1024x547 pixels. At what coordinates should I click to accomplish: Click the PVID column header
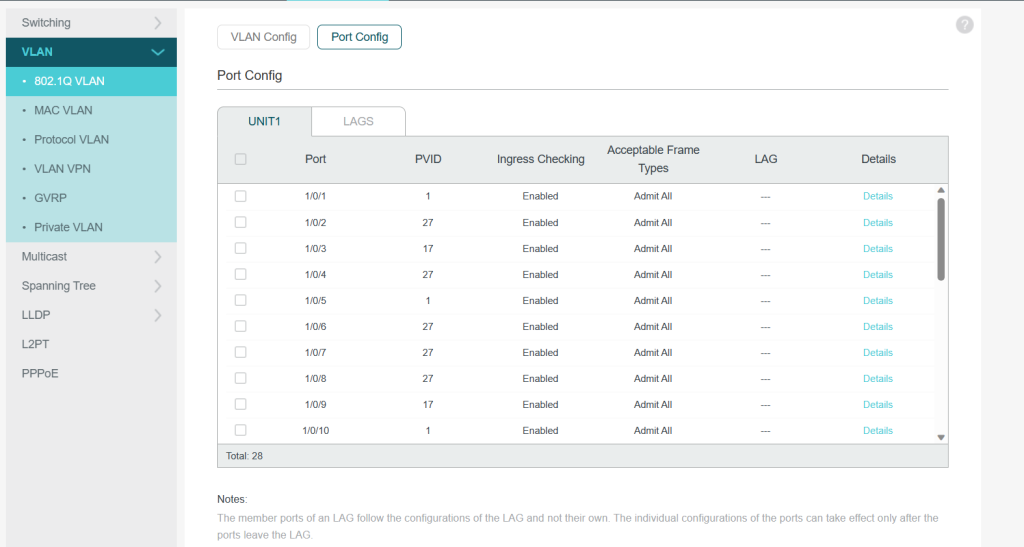[x=428, y=159]
